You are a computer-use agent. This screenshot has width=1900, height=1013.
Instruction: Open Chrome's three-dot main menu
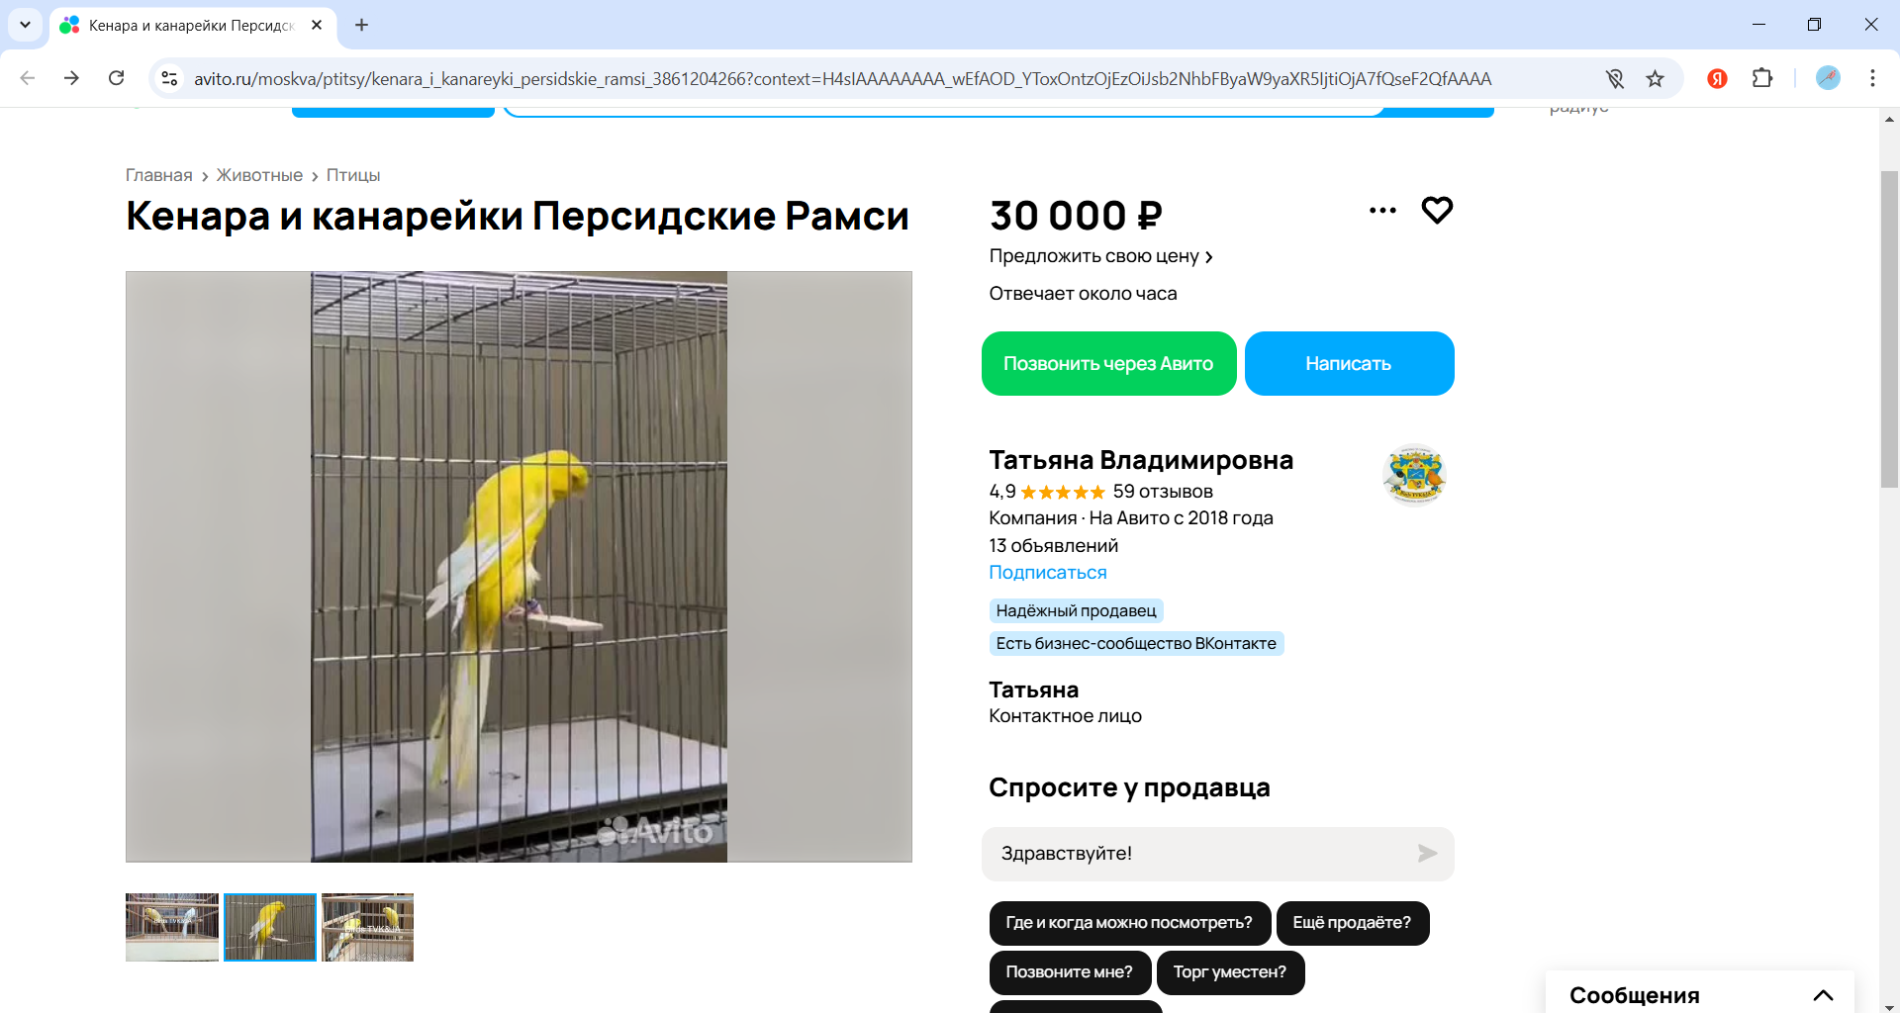[1872, 78]
